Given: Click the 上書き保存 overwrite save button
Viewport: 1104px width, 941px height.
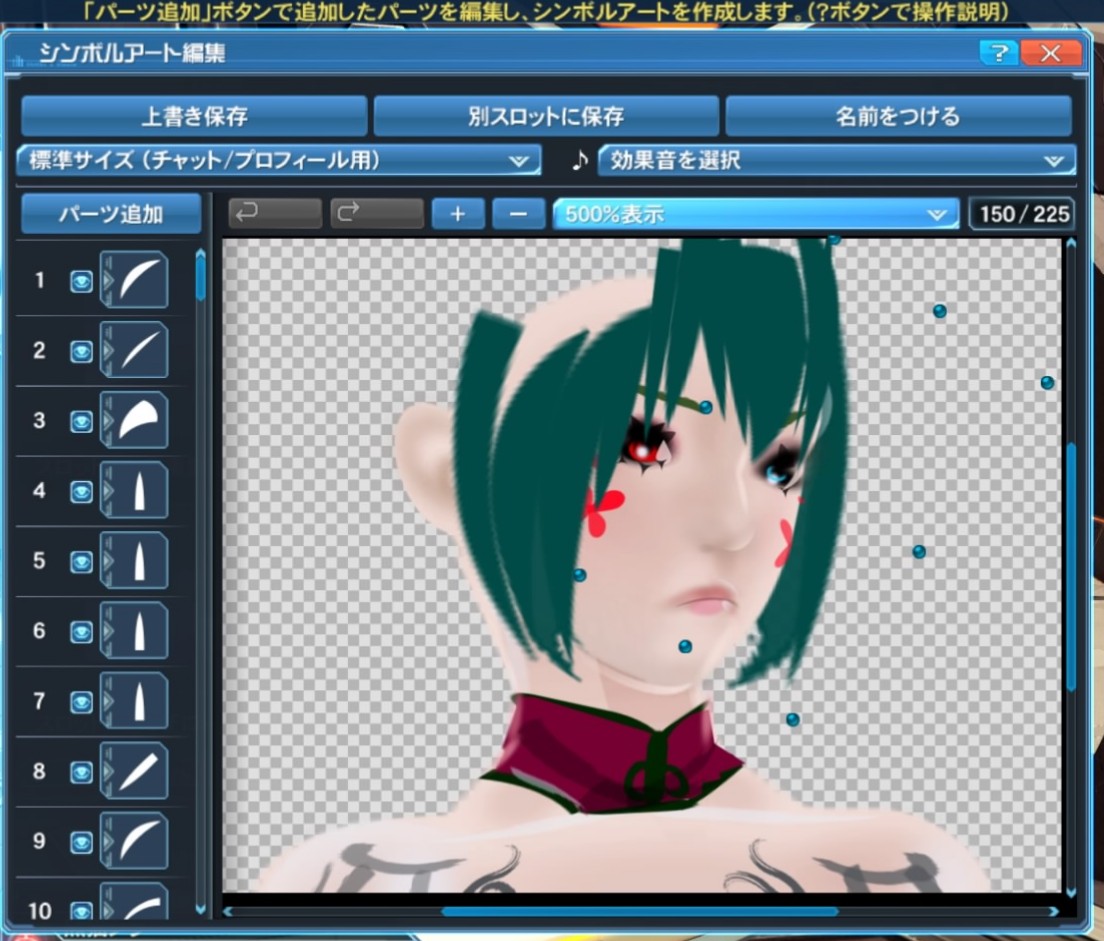Looking at the screenshot, I should 194,116.
